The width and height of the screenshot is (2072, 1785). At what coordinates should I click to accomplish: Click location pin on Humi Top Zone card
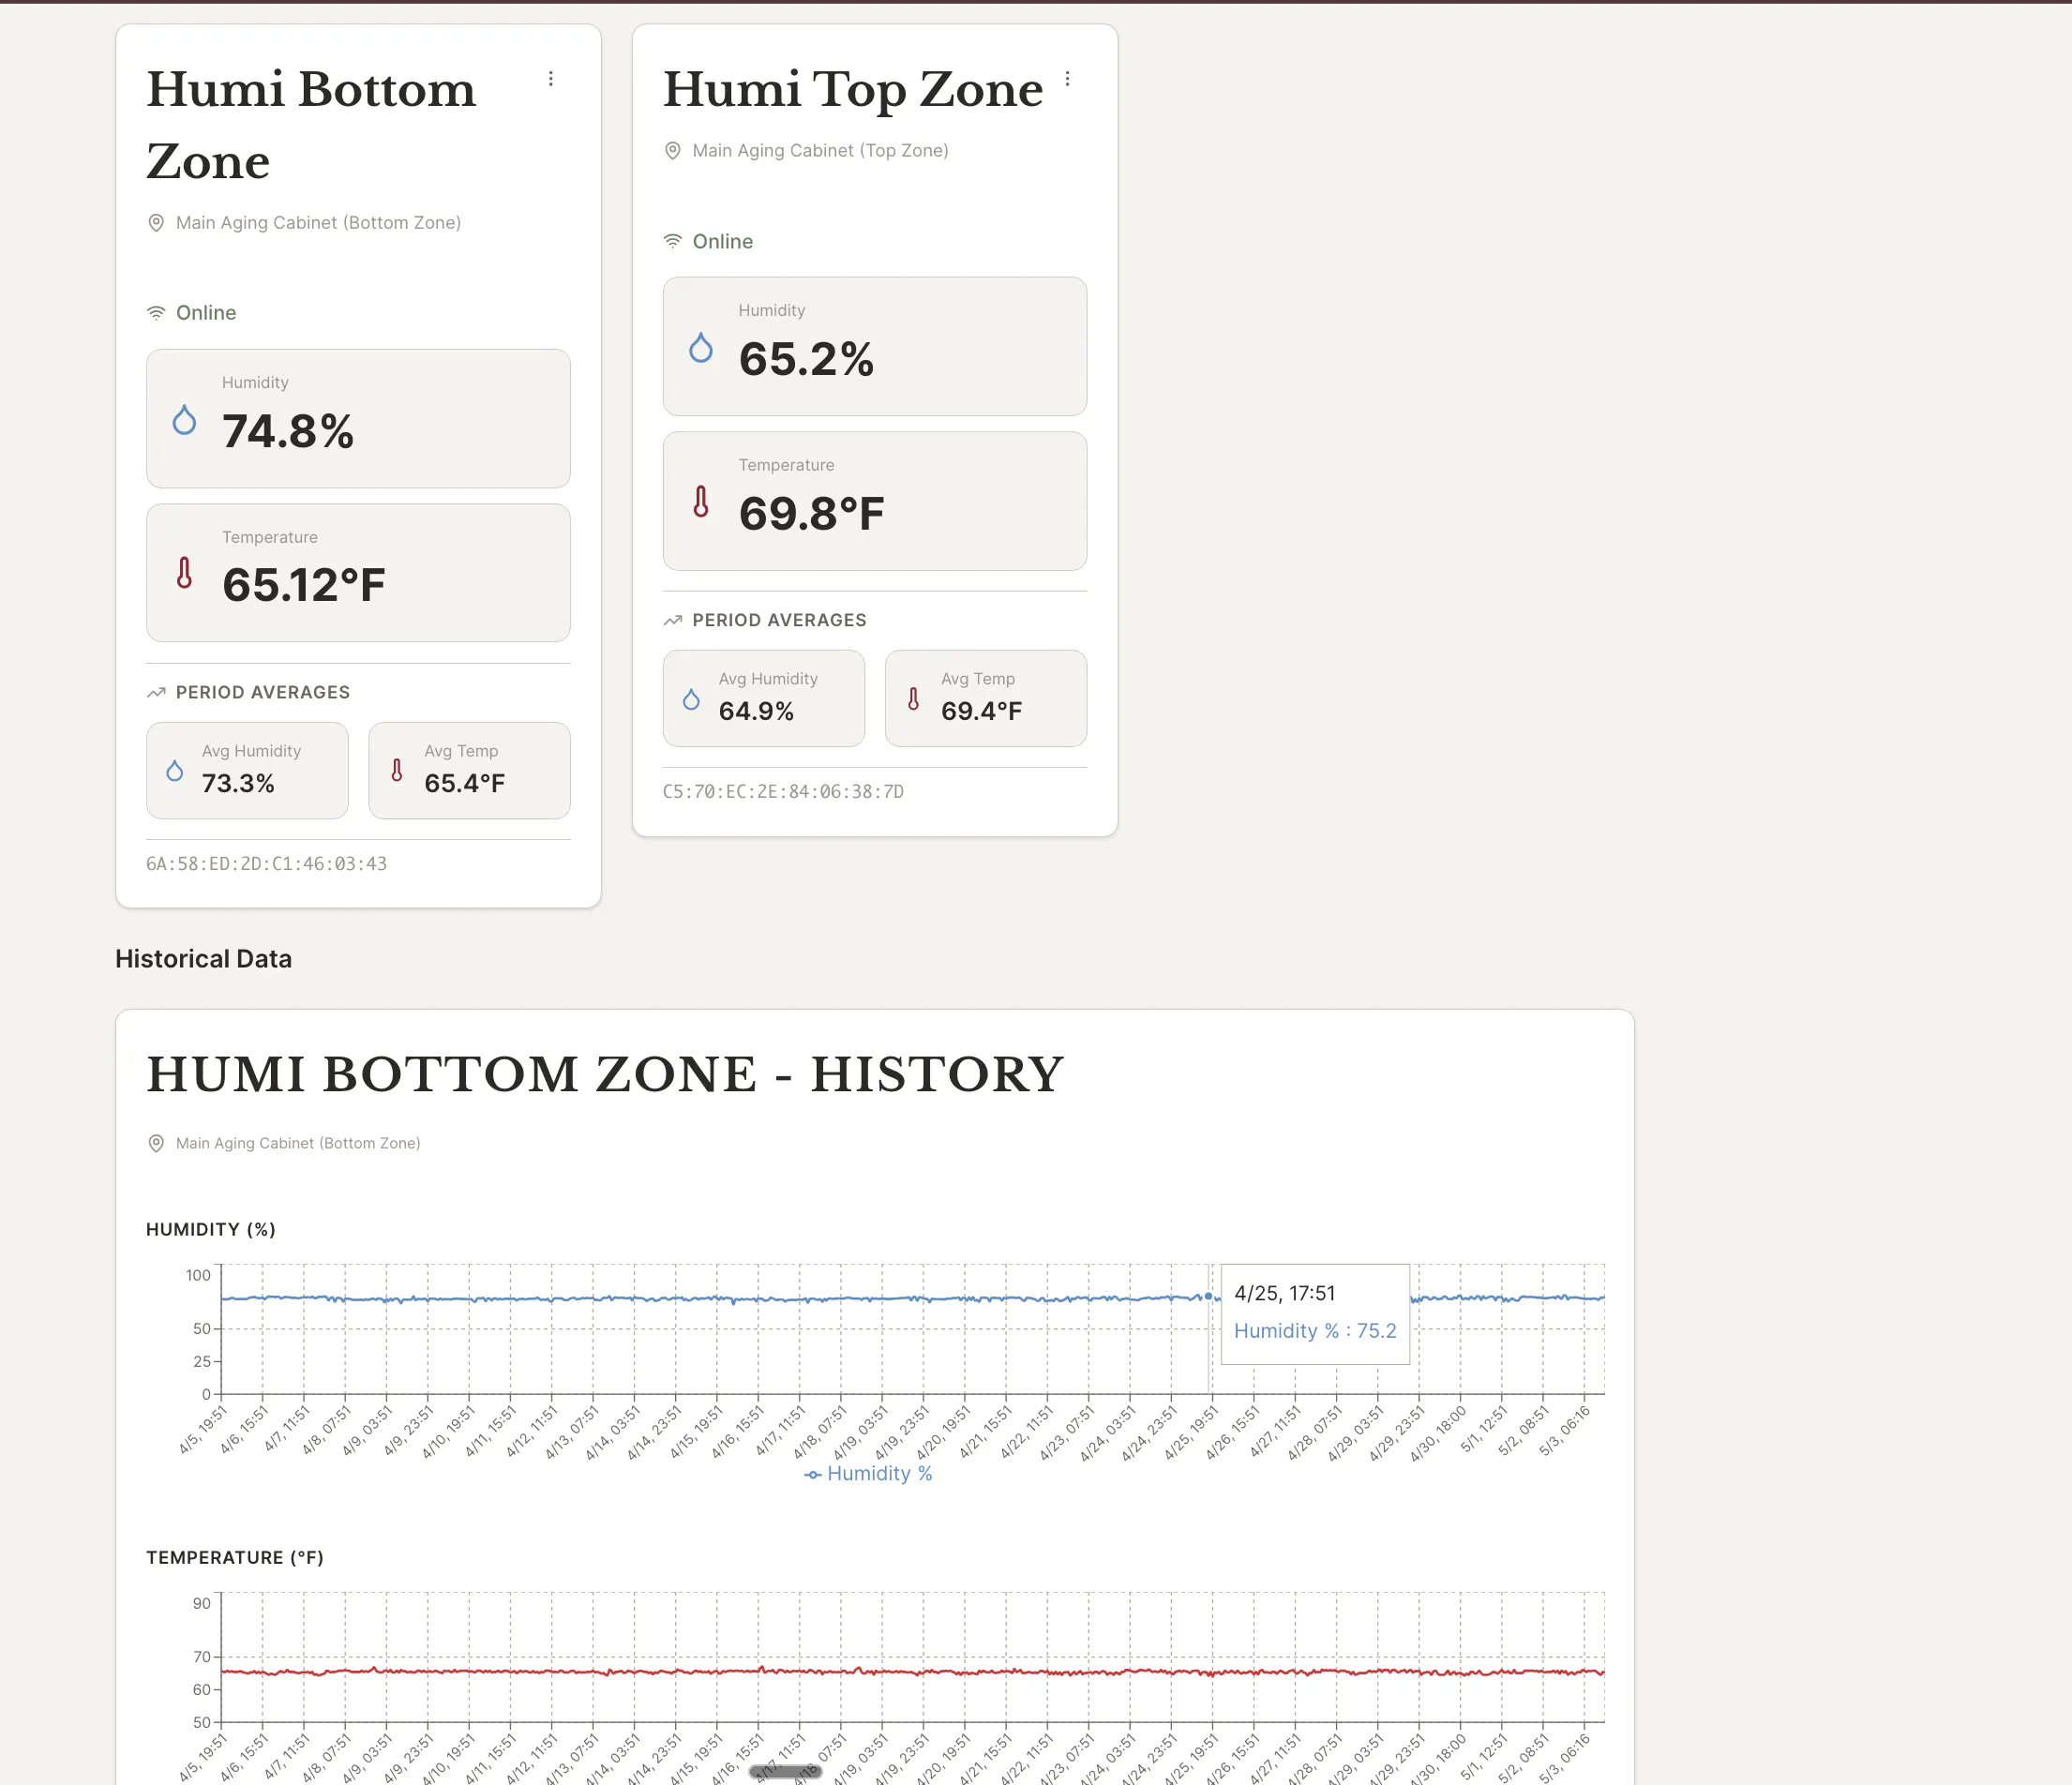click(x=673, y=151)
